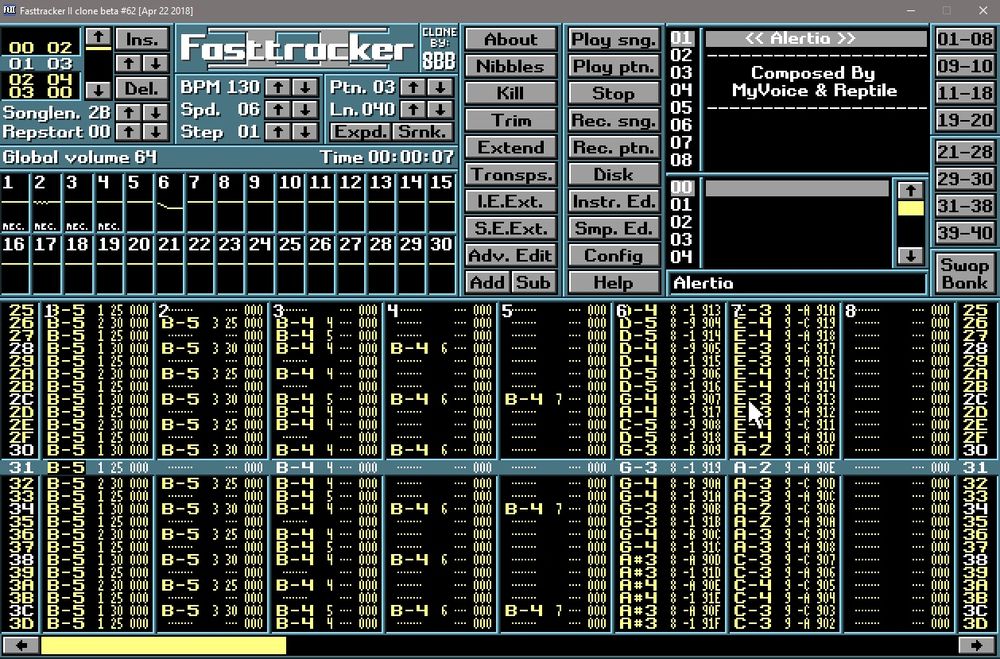The image size is (1000, 659).
Task: Open the Config screen
Action: tap(614, 255)
